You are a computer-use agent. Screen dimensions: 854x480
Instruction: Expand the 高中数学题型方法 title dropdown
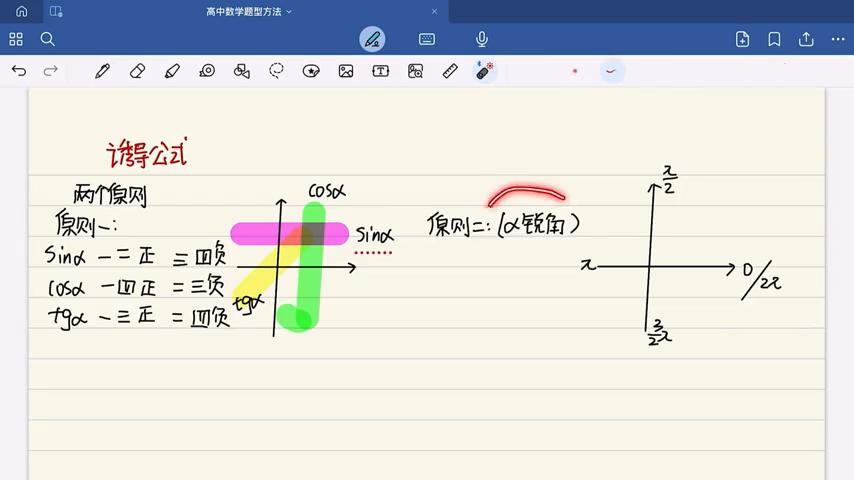click(289, 12)
